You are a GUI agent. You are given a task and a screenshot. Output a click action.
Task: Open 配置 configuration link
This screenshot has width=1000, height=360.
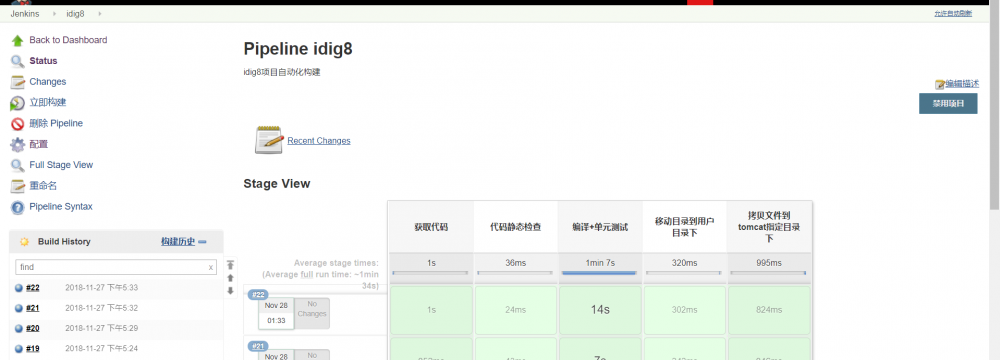click(38, 144)
